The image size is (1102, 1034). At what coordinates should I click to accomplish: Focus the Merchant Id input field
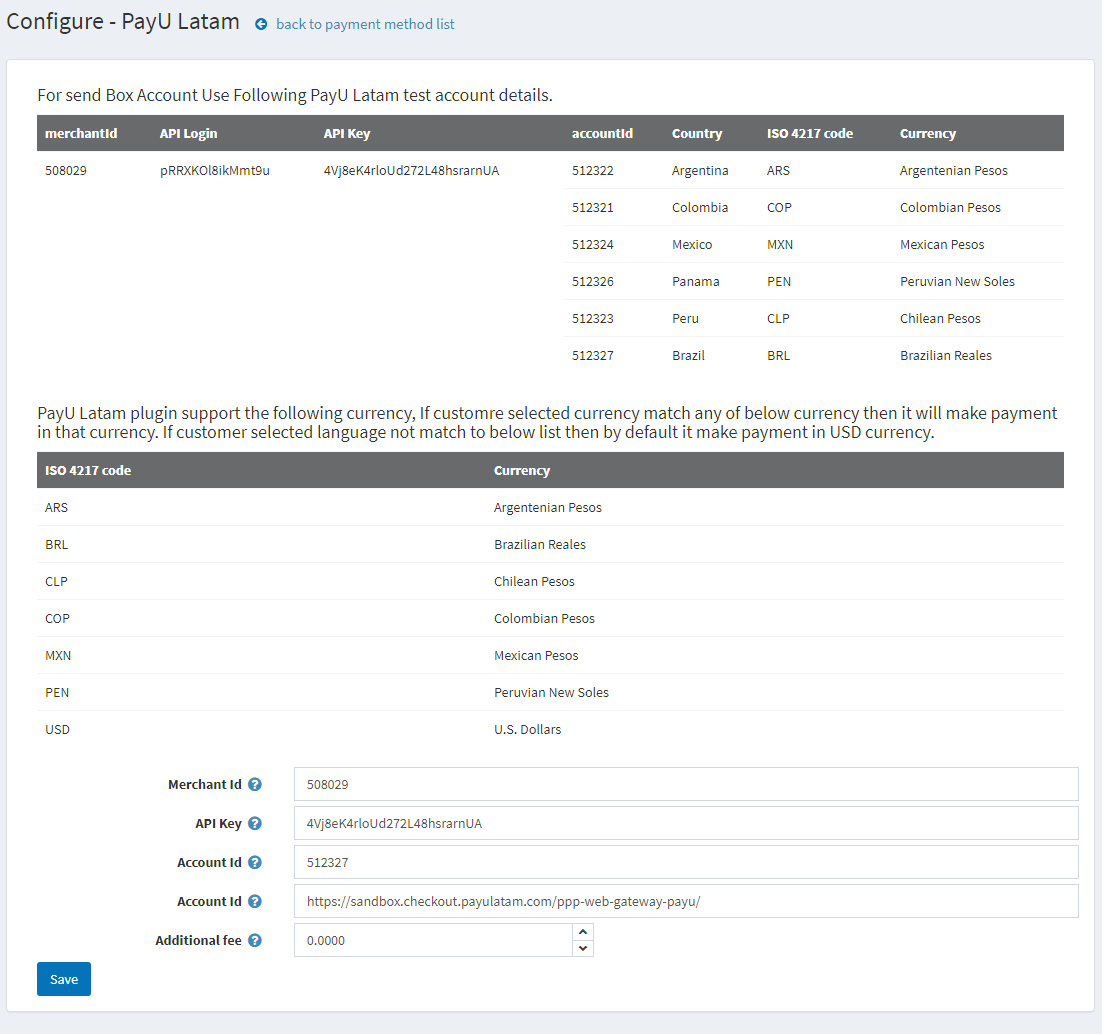(x=686, y=784)
